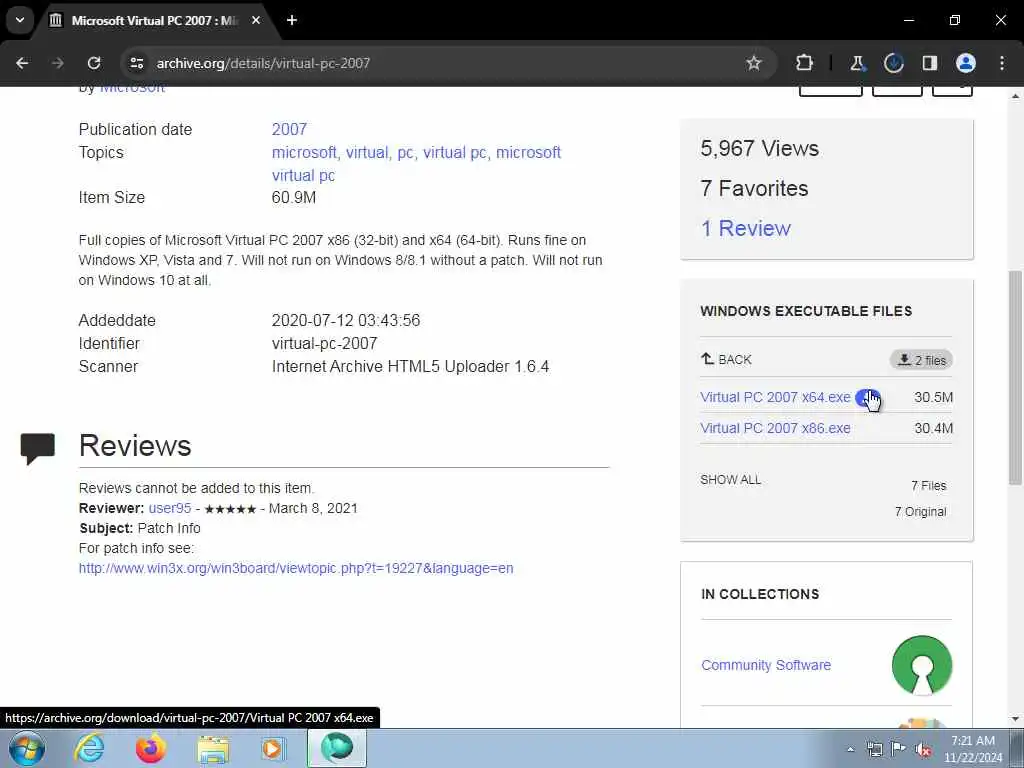Open the profile avatar menu

point(966,63)
